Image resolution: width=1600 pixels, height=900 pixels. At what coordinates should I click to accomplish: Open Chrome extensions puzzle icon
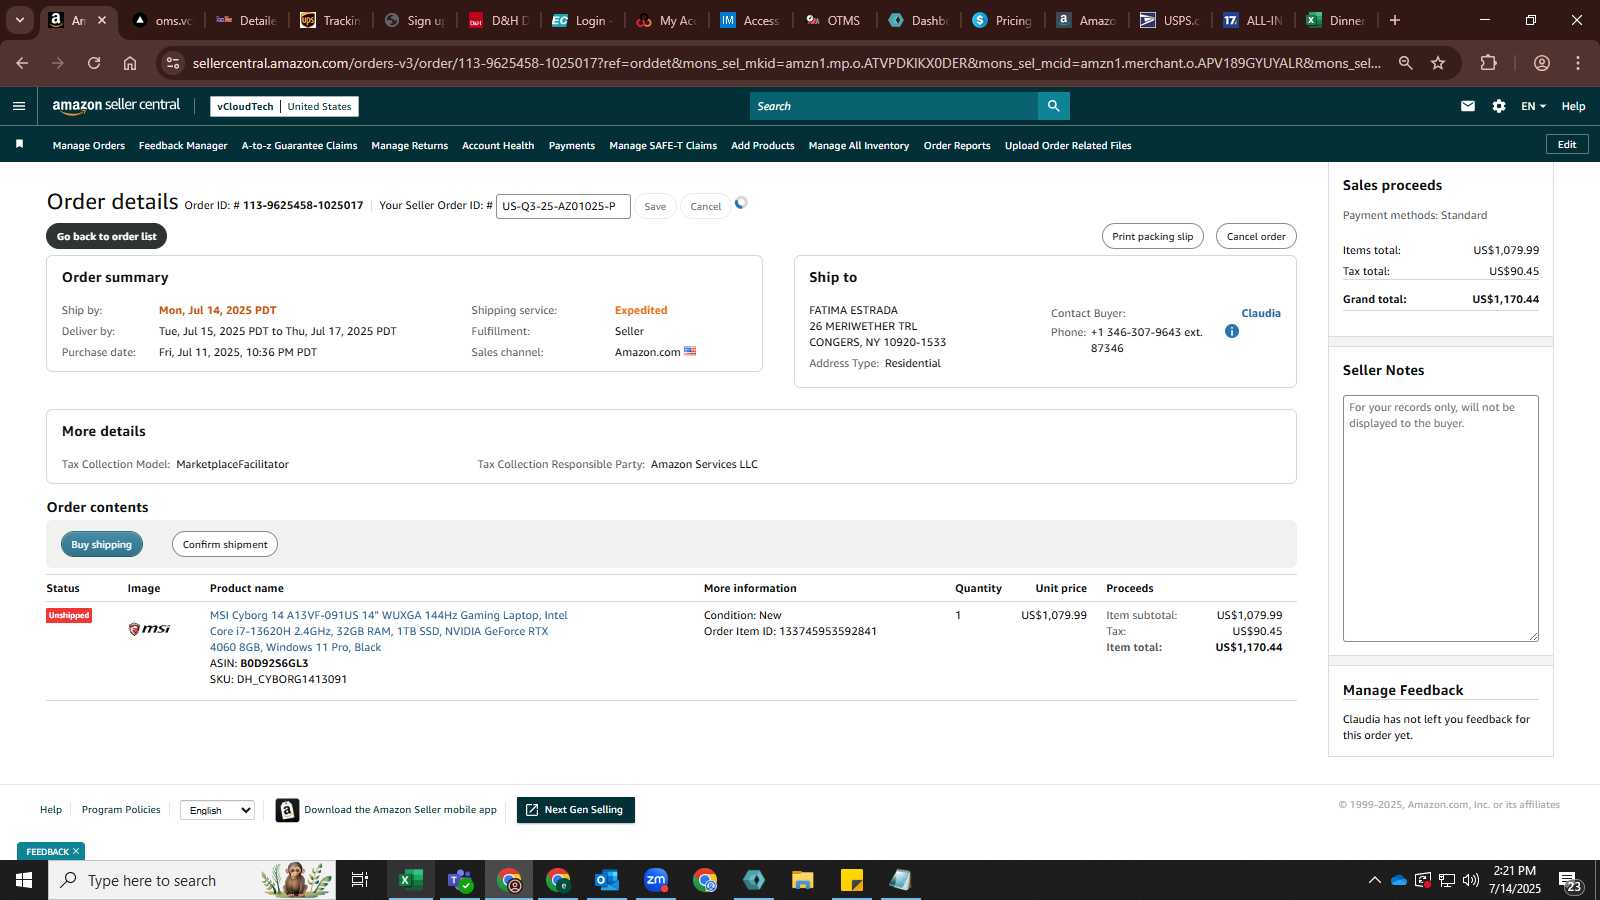pos(1489,63)
